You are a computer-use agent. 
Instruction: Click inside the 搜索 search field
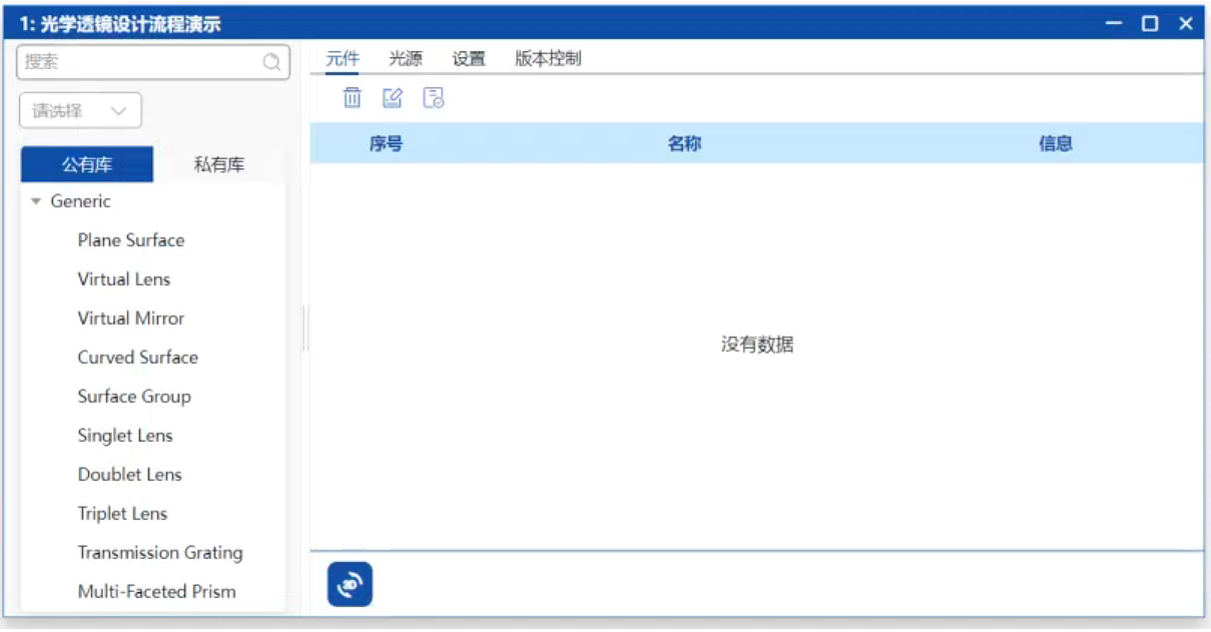[140, 62]
